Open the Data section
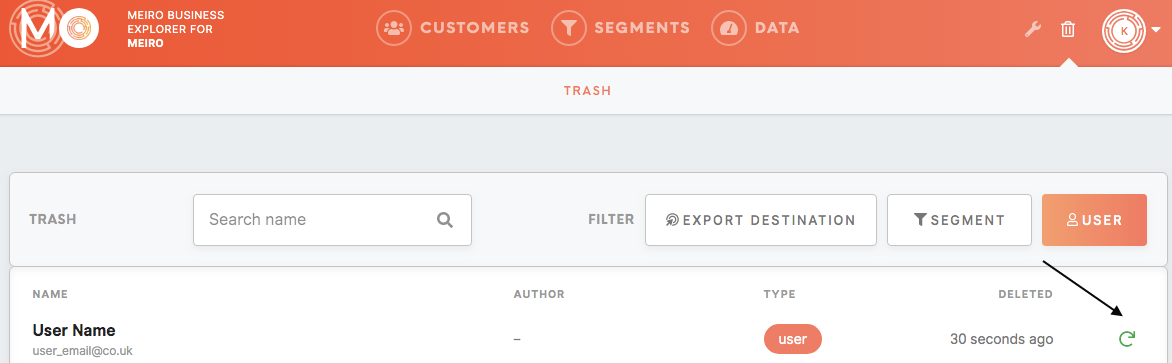This screenshot has width=1172, height=363. click(756, 28)
